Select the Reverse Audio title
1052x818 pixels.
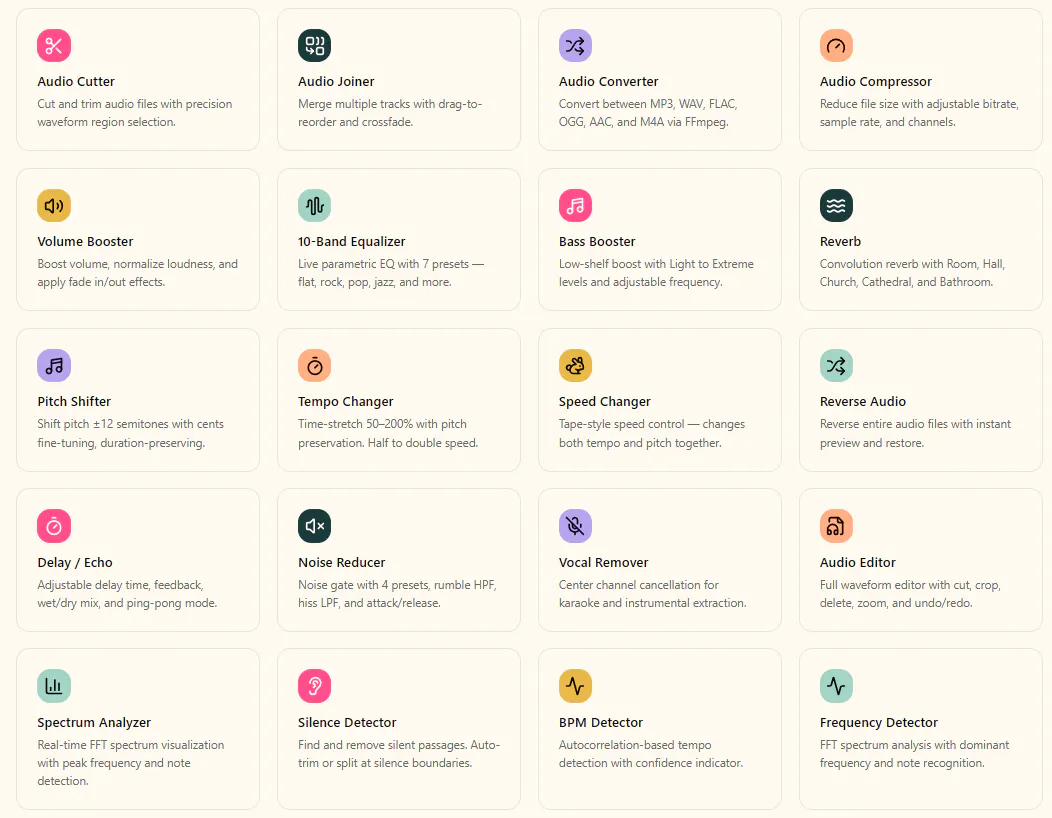pyautogui.click(x=863, y=401)
